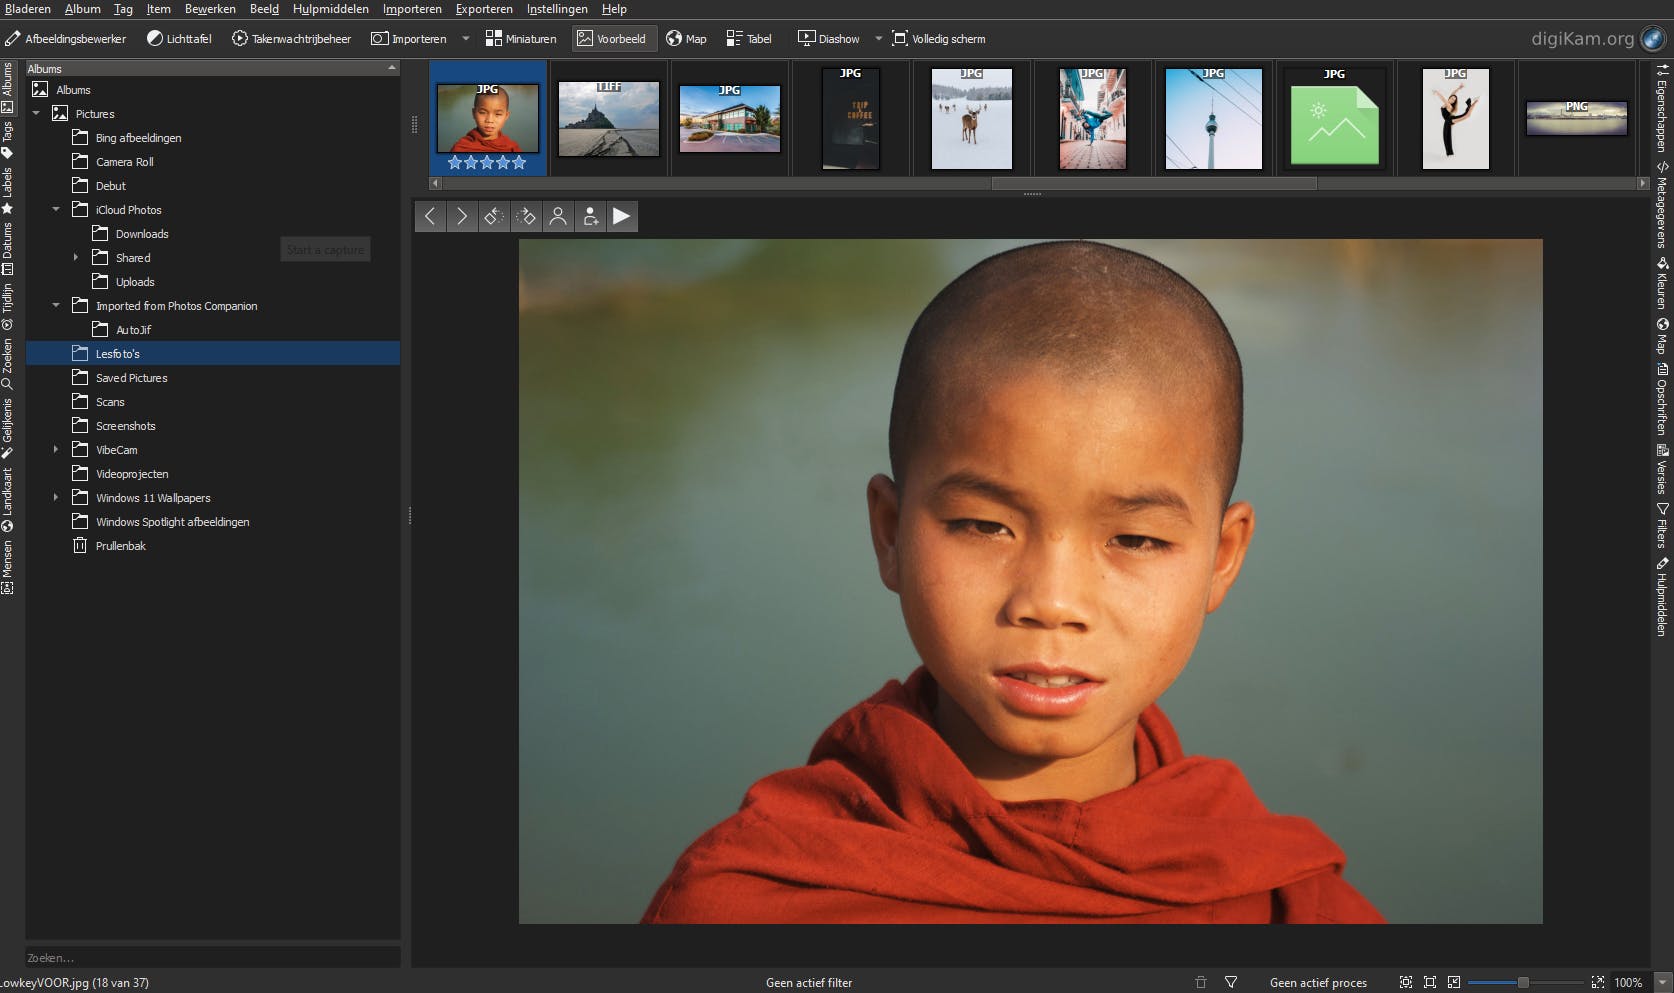Viewport: 1674px width, 993px height.
Task: Click the filter funnel icon in status bar
Action: [x=1231, y=982]
